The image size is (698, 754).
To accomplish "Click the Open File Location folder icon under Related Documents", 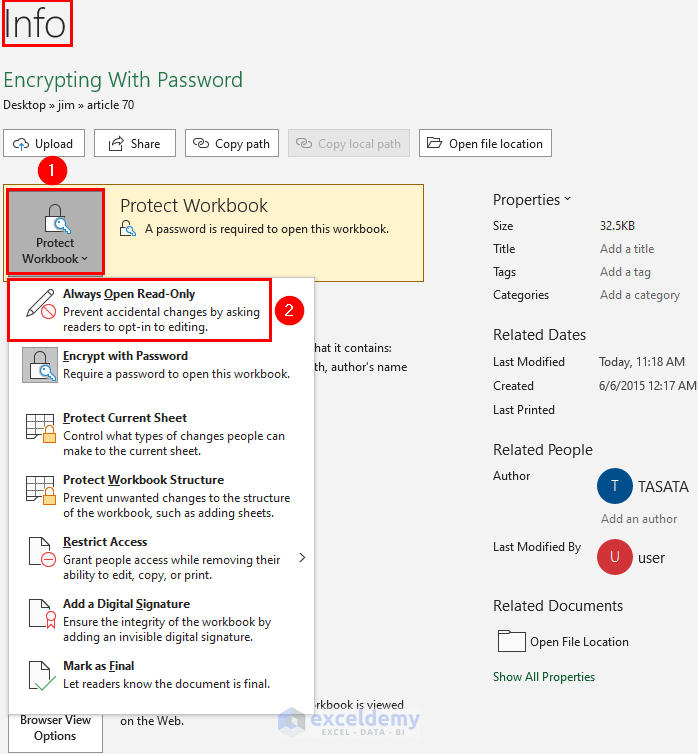I will (x=511, y=641).
